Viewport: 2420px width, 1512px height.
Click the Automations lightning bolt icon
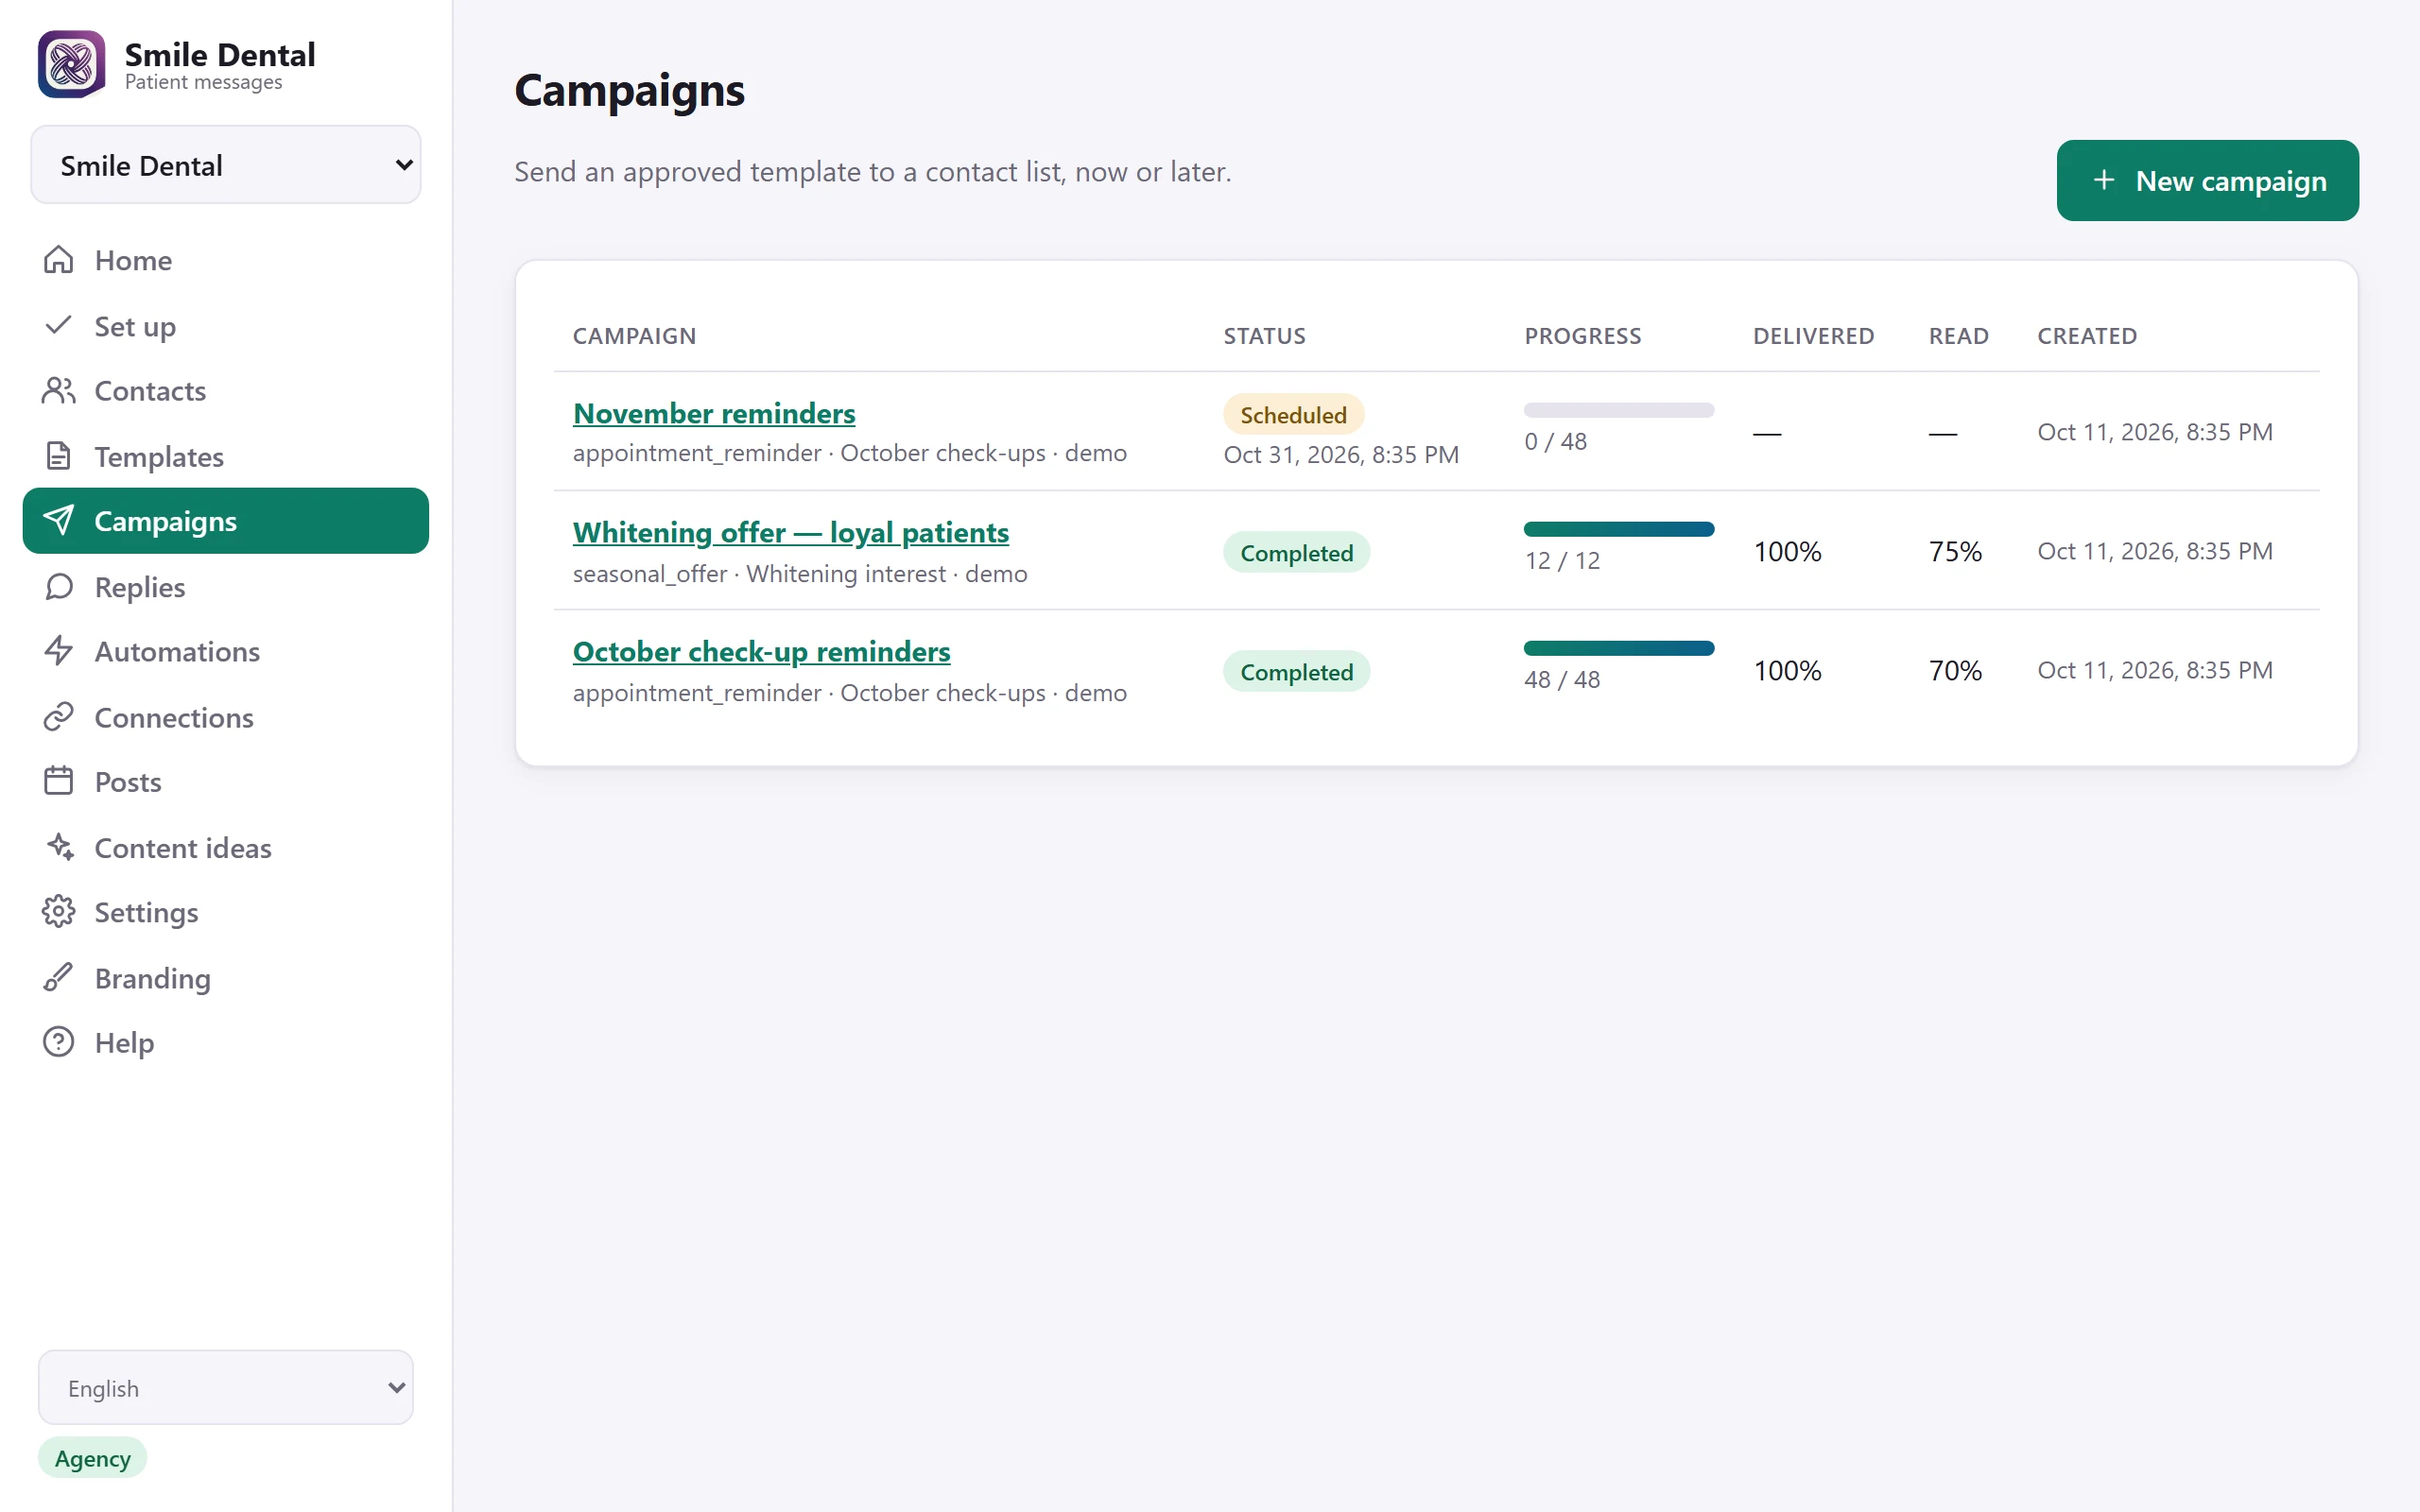click(x=59, y=651)
